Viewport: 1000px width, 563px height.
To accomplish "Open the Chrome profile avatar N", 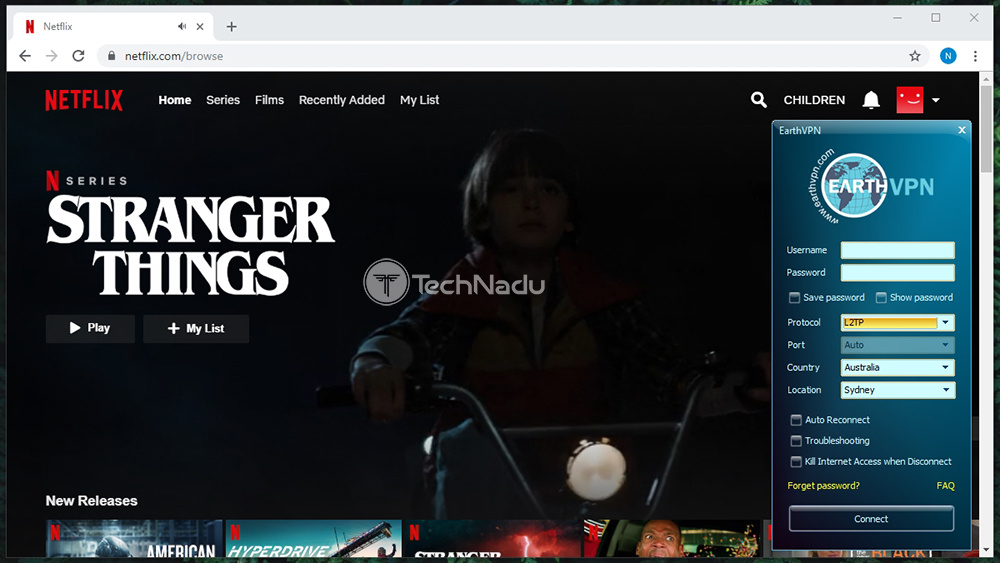I will [x=948, y=56].
